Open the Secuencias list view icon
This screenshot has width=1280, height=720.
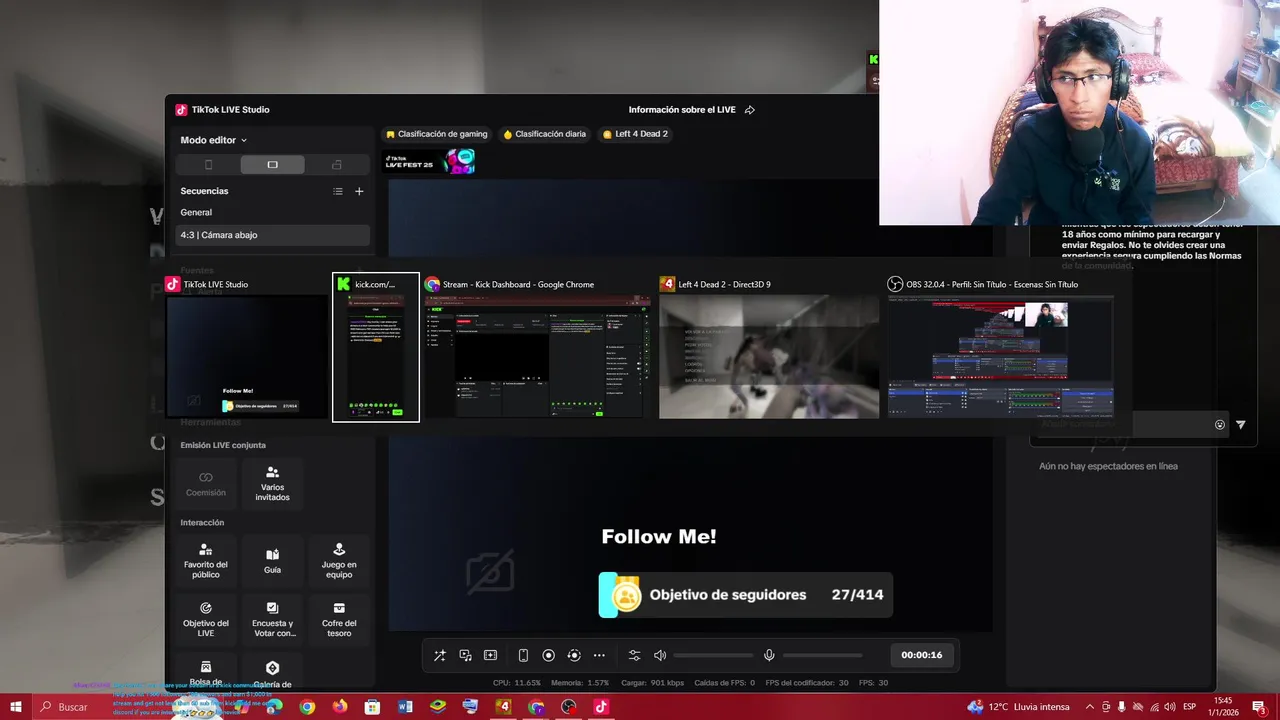pos(338,191)
